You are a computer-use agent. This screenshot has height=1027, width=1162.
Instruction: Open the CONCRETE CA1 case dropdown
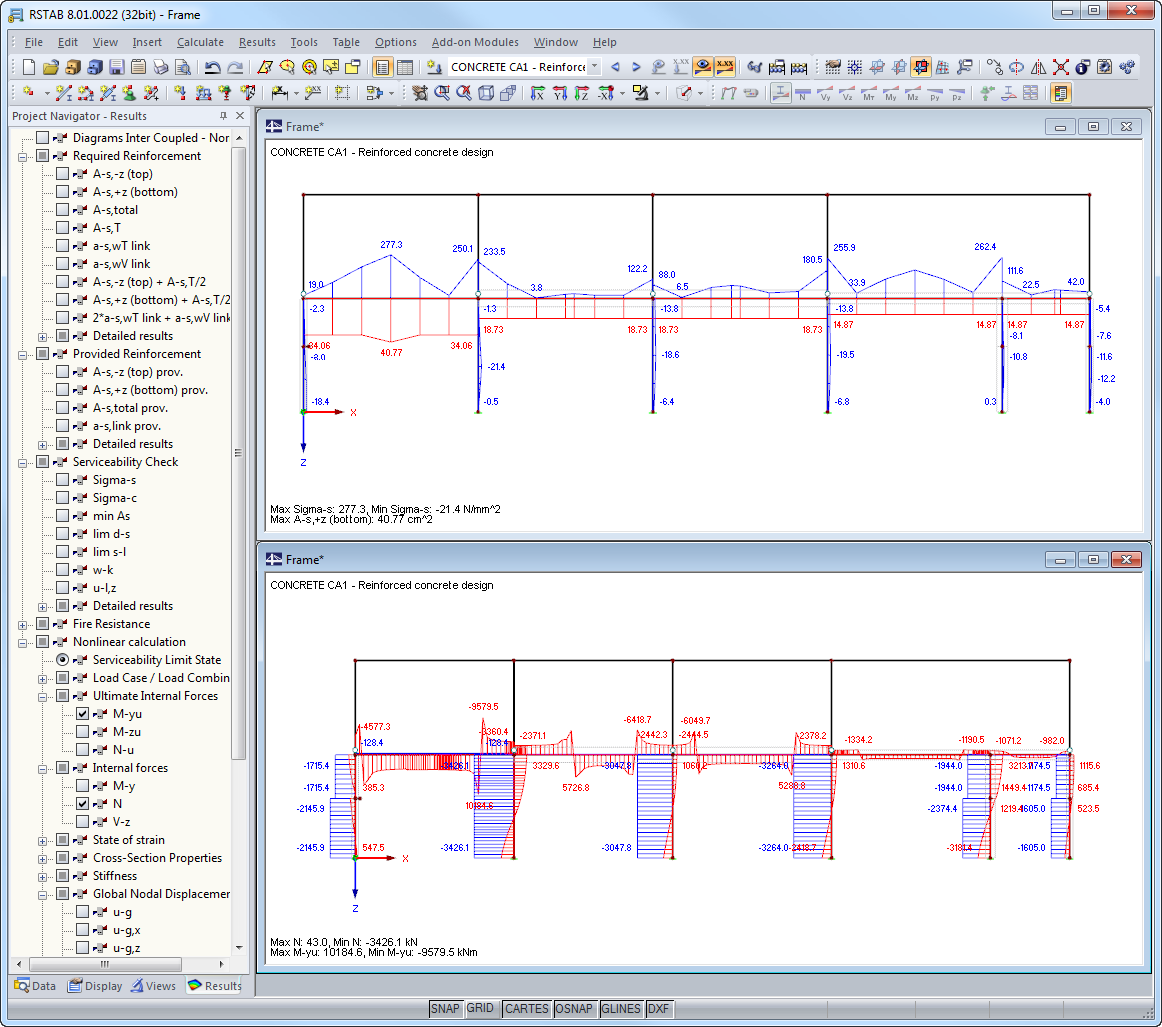pos(594,67)
